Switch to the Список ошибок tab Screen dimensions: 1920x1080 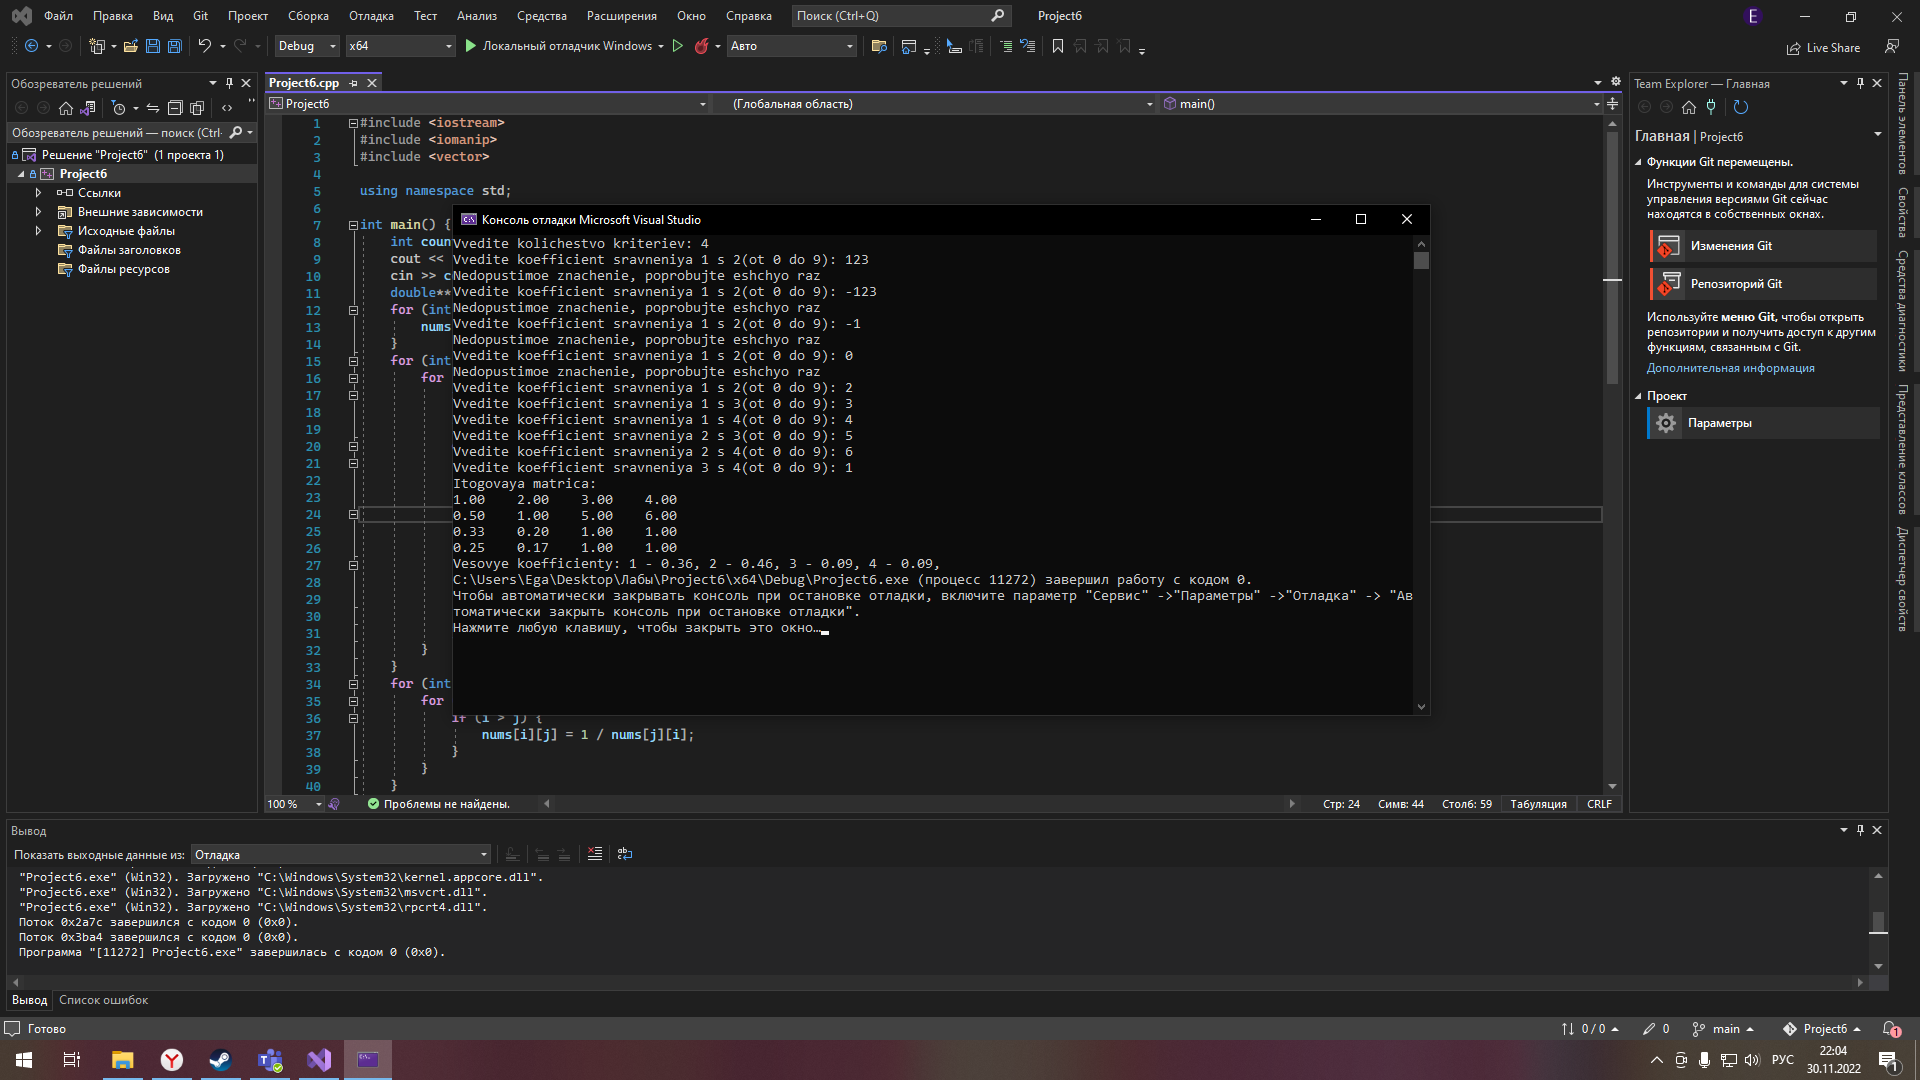tap(103, 1000)
